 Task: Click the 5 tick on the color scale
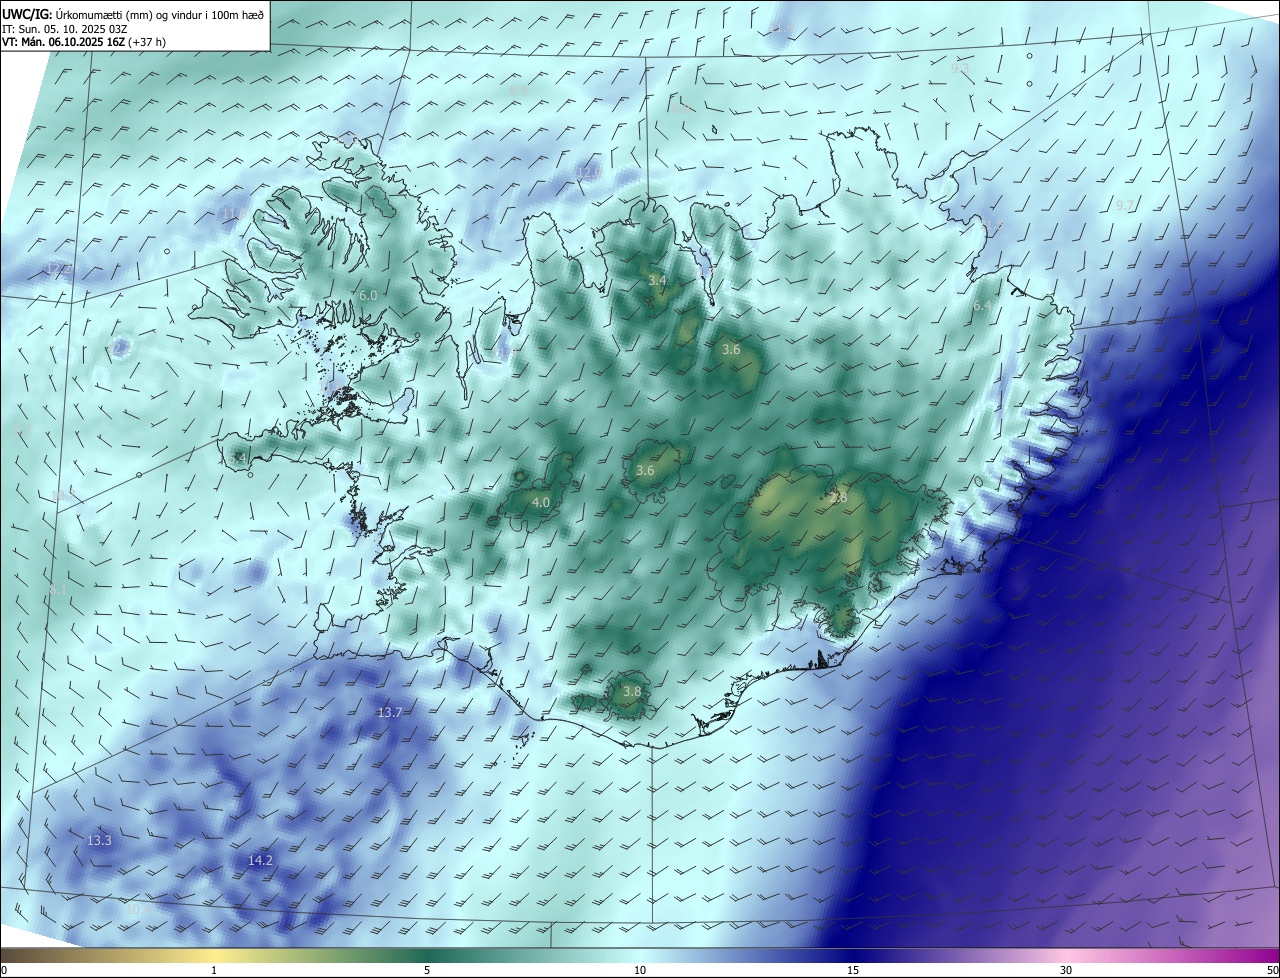pos(427,970)
